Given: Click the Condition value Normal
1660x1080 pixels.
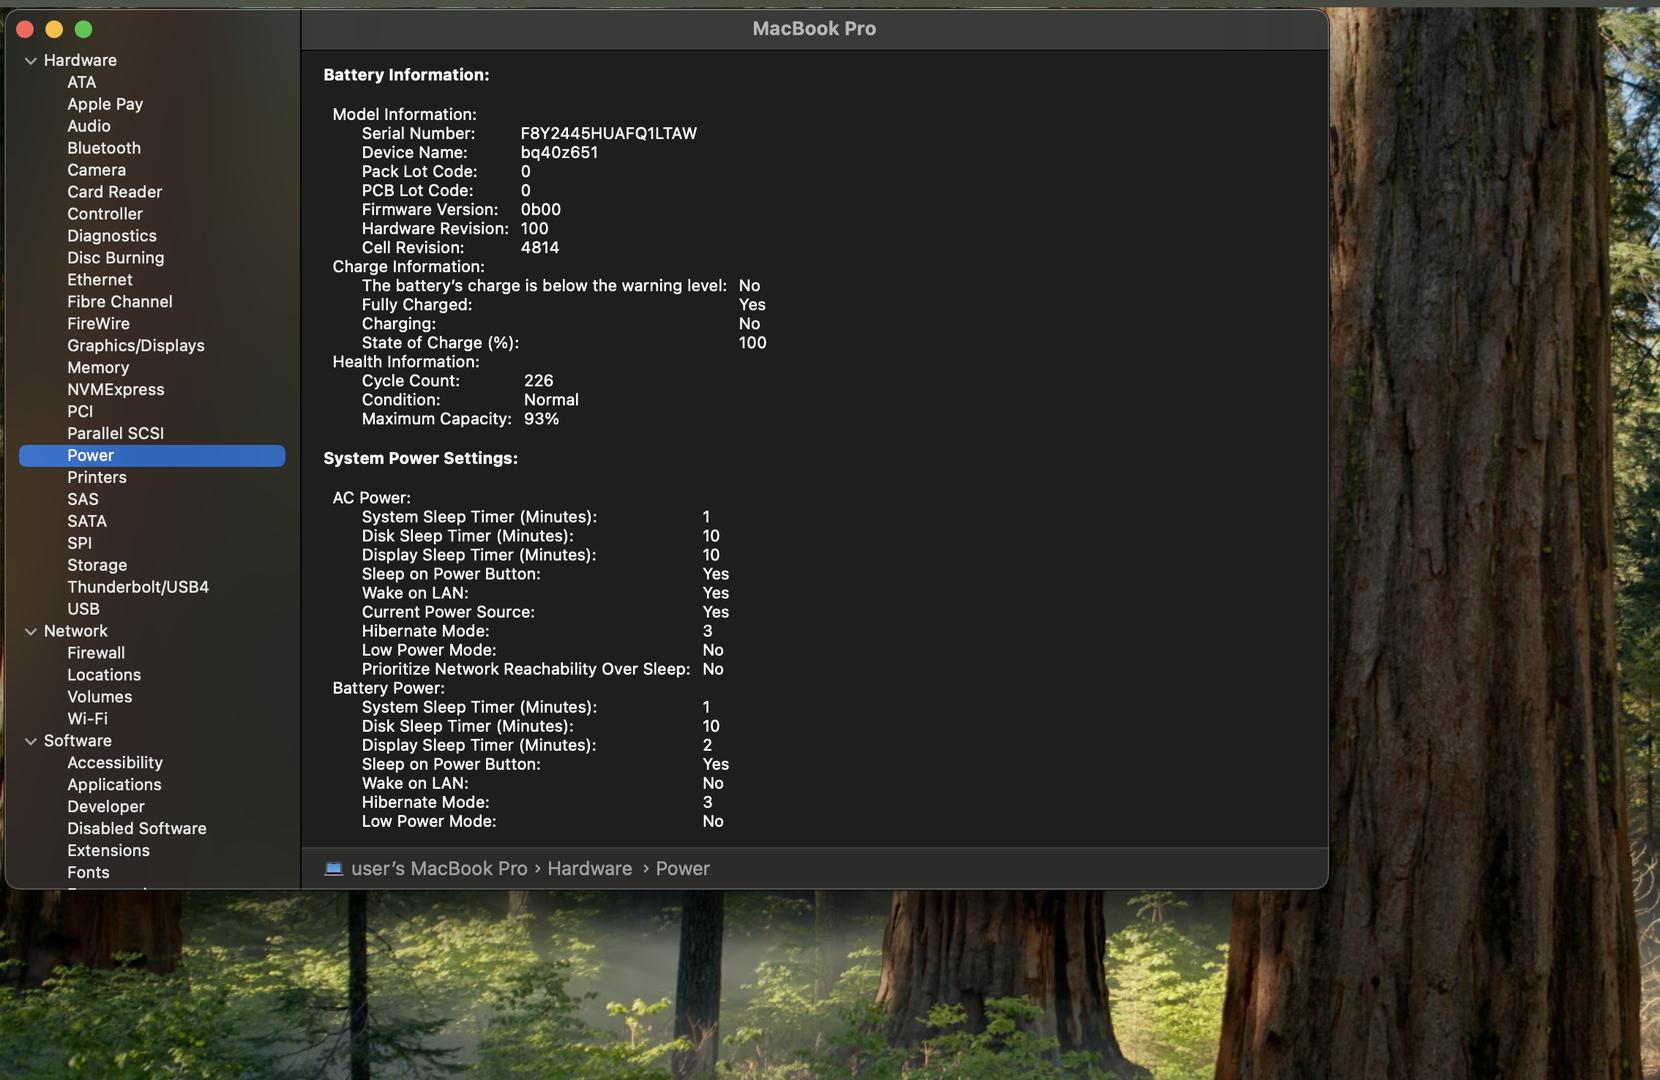Looking at the screenshot, I should 551,401.
